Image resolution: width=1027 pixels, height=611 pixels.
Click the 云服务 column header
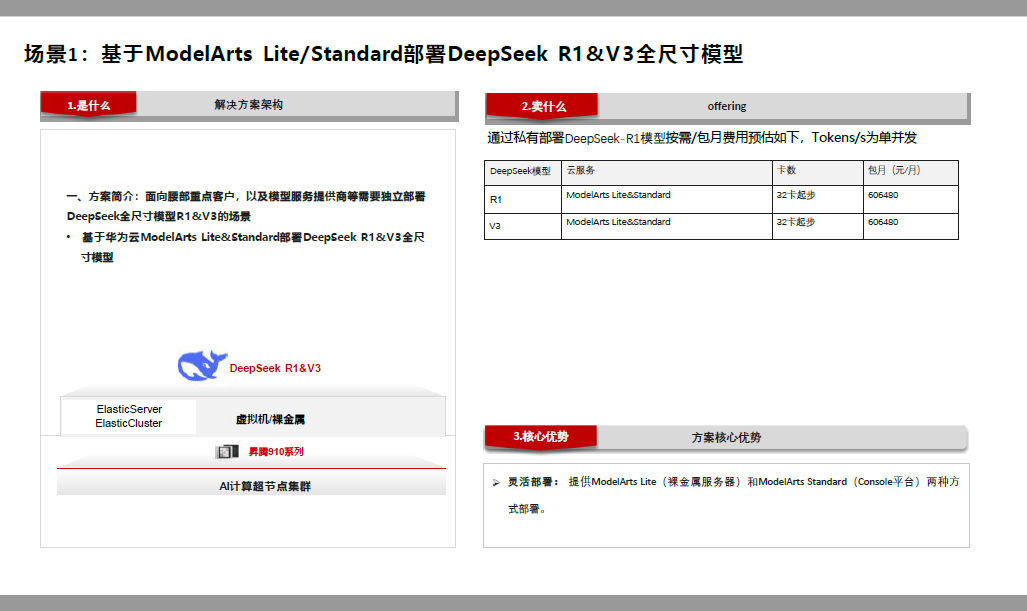[667, 173]
